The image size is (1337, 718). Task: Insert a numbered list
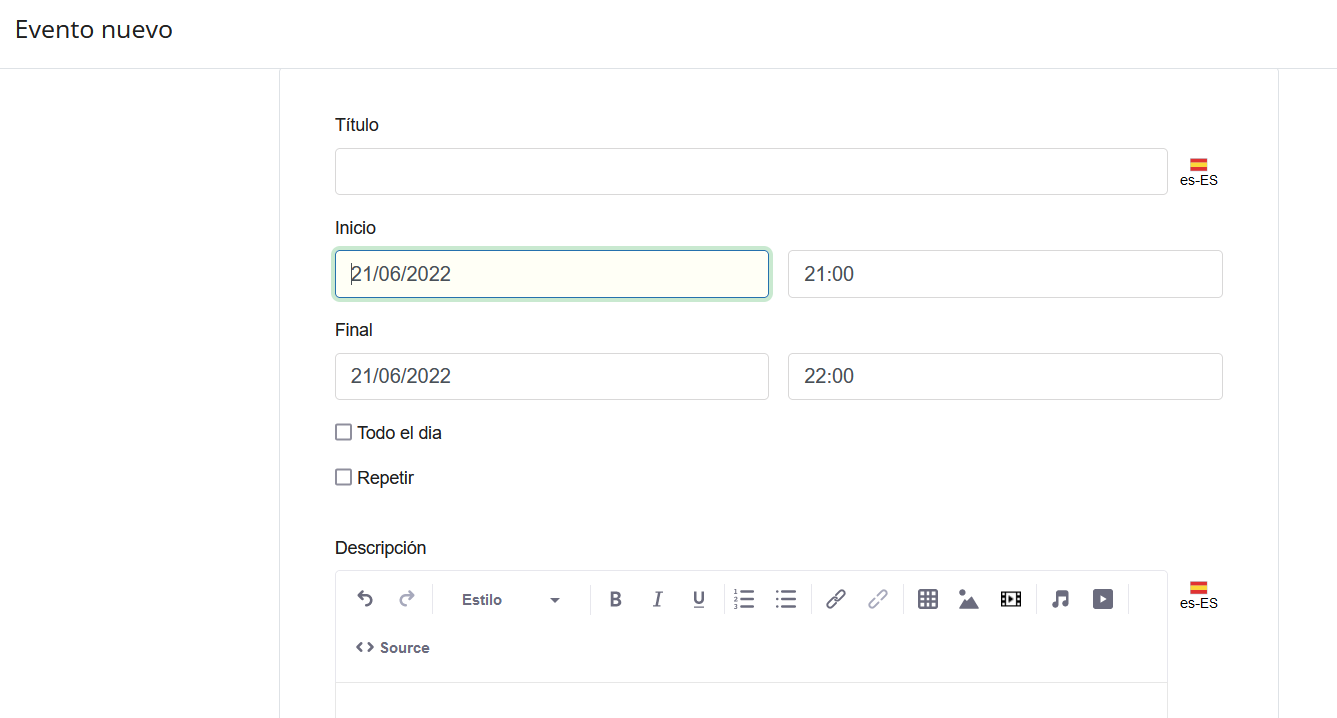pos(744,599)
